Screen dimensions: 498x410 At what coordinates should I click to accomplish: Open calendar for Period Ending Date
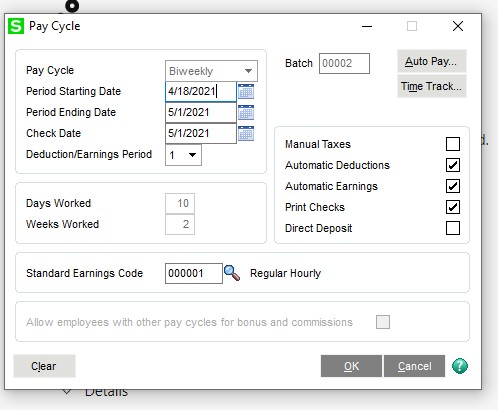246,112
